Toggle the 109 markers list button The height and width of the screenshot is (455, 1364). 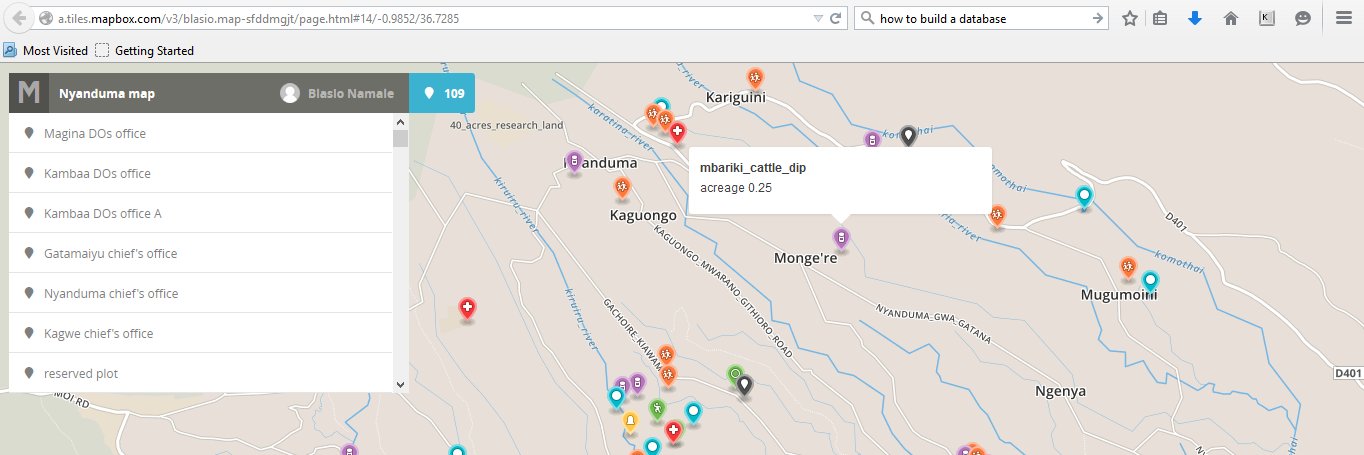(442, 93)
